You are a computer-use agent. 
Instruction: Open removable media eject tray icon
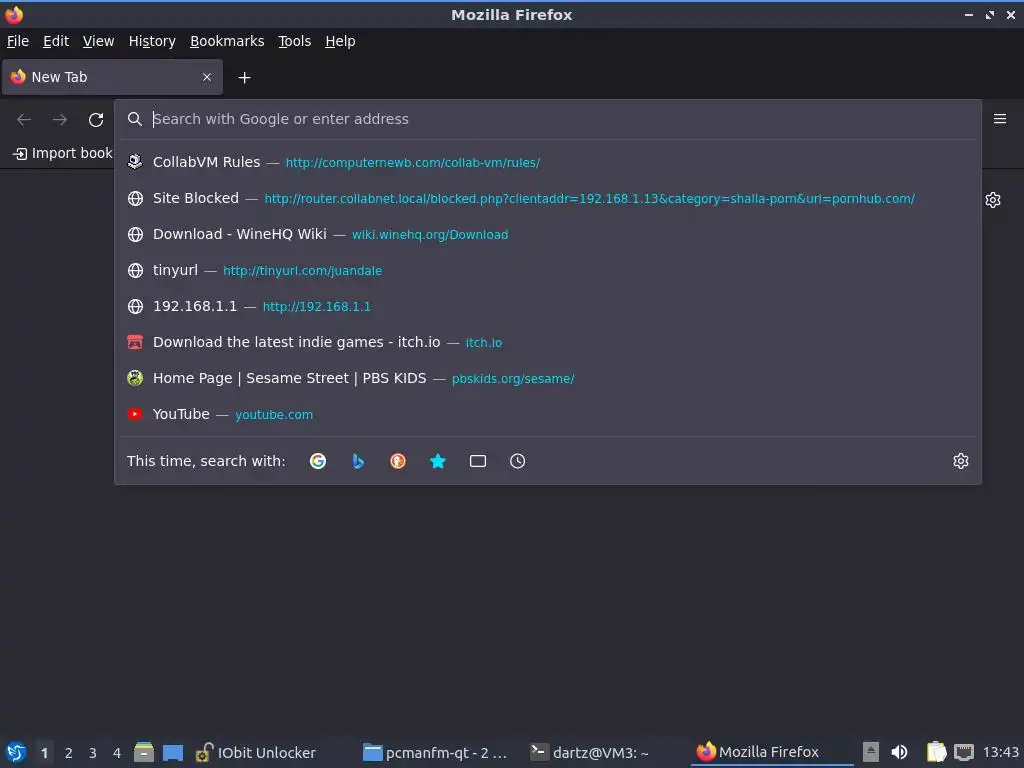pos(871,752)
